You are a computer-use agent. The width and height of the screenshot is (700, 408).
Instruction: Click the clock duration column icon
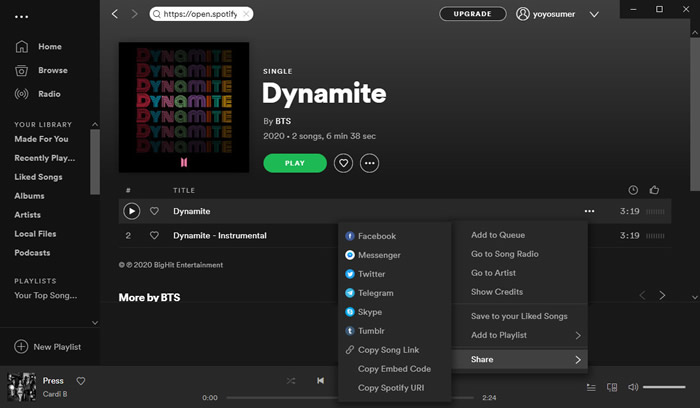point(633,190)
